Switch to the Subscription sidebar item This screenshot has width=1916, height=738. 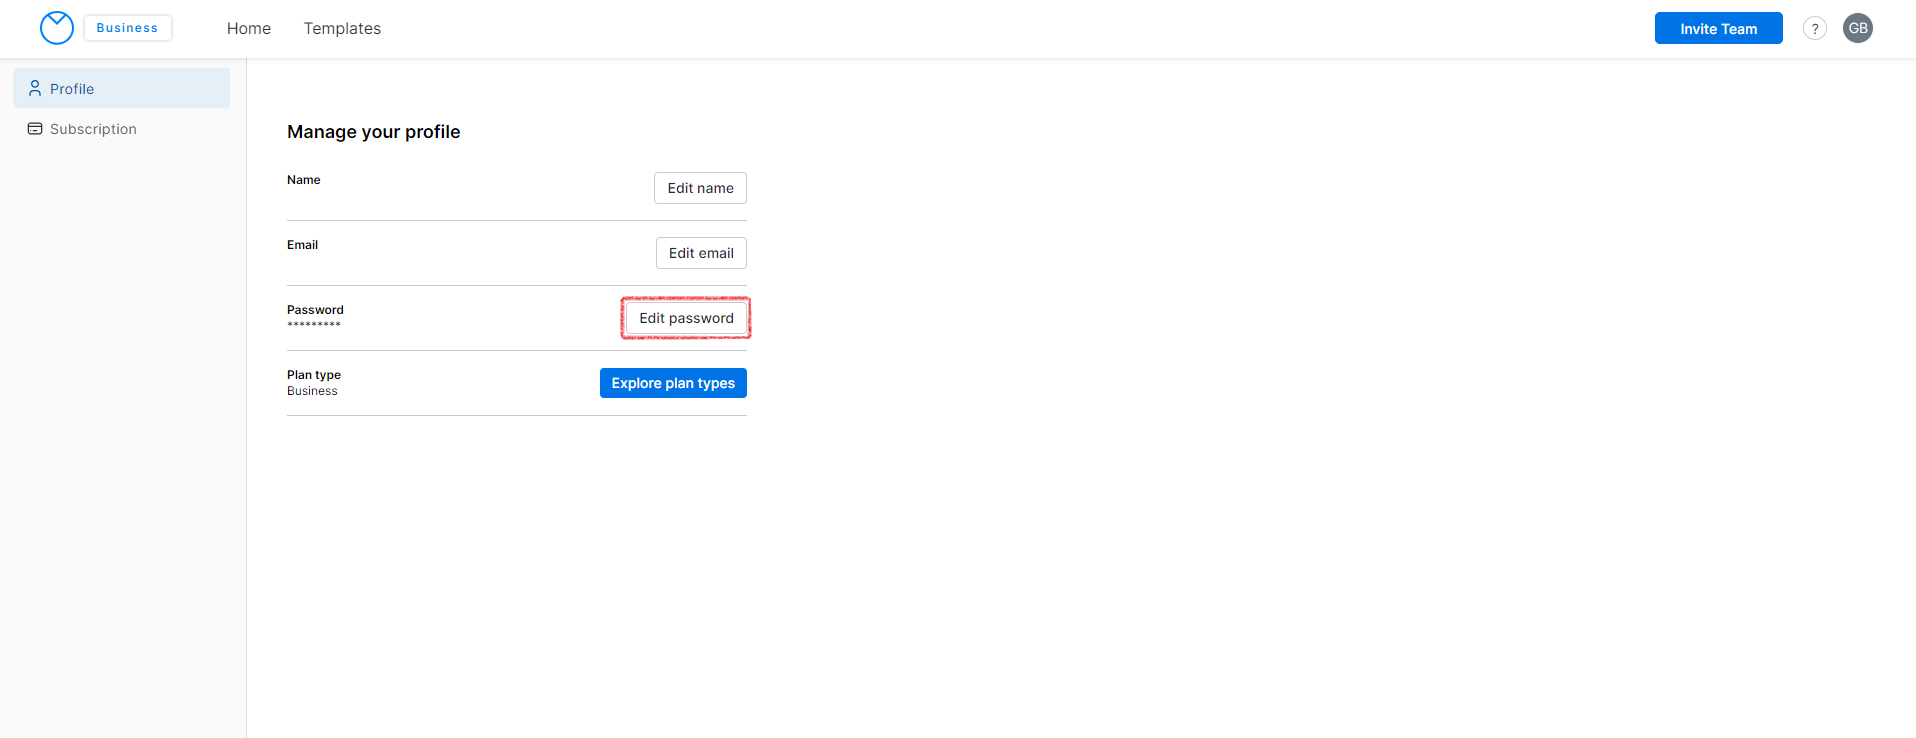tap(121, 129)
